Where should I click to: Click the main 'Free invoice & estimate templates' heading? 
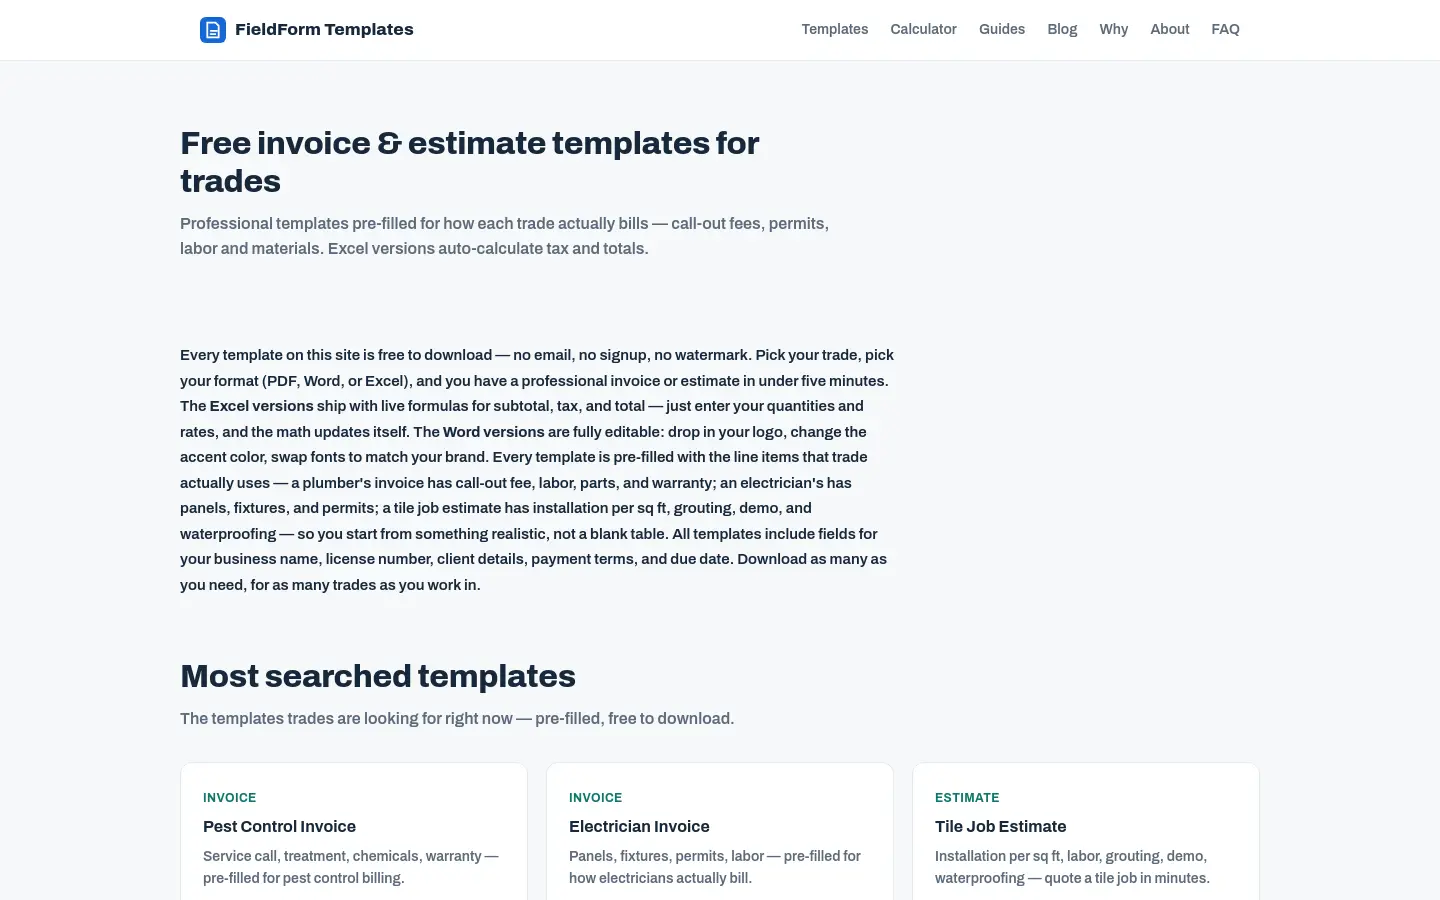point(470,162)
